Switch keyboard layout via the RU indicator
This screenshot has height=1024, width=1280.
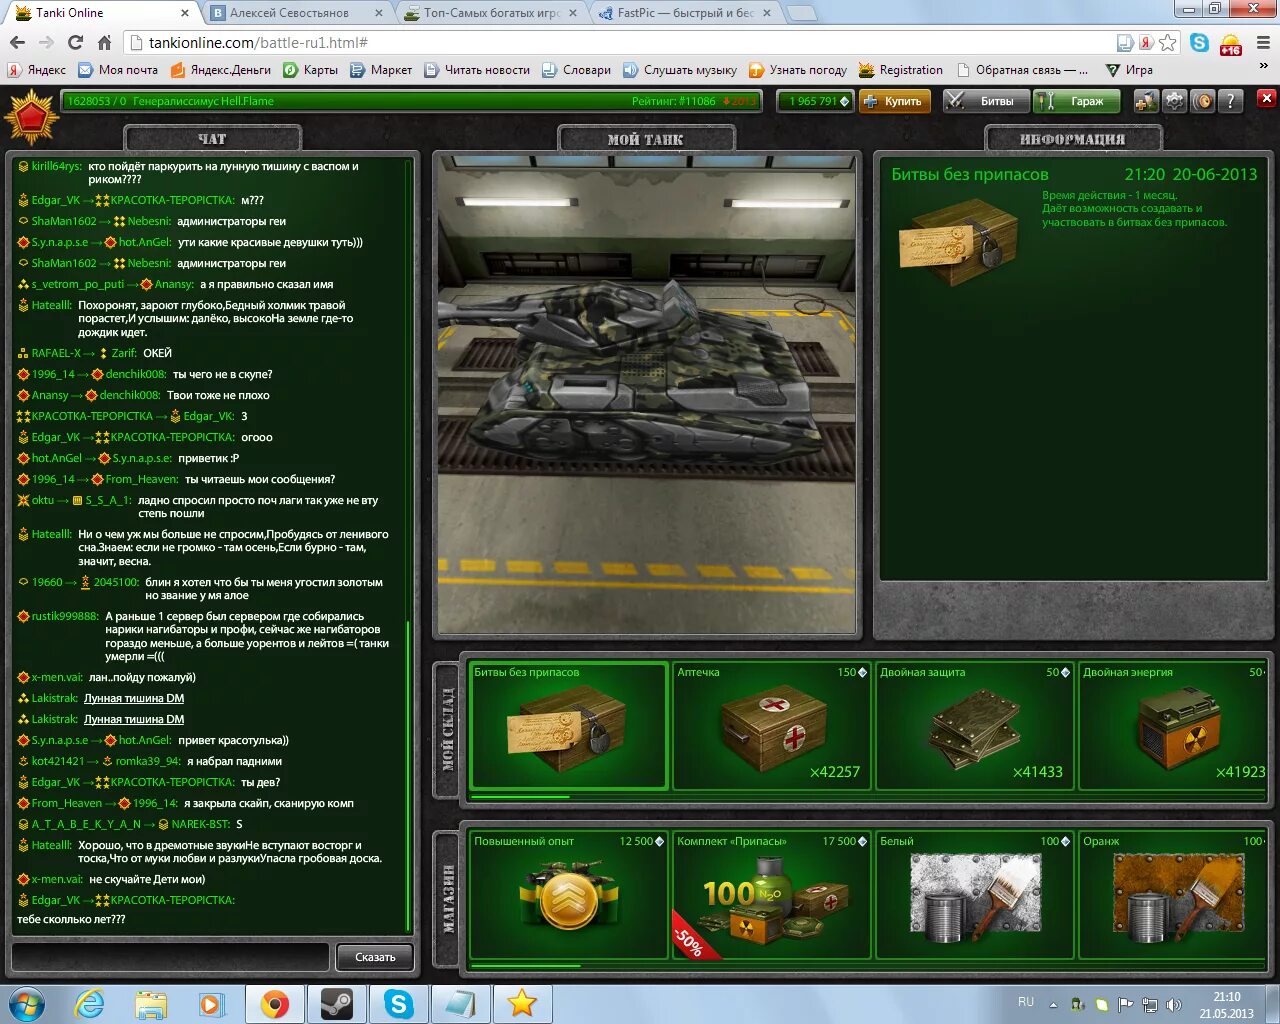[1024, 1002]
